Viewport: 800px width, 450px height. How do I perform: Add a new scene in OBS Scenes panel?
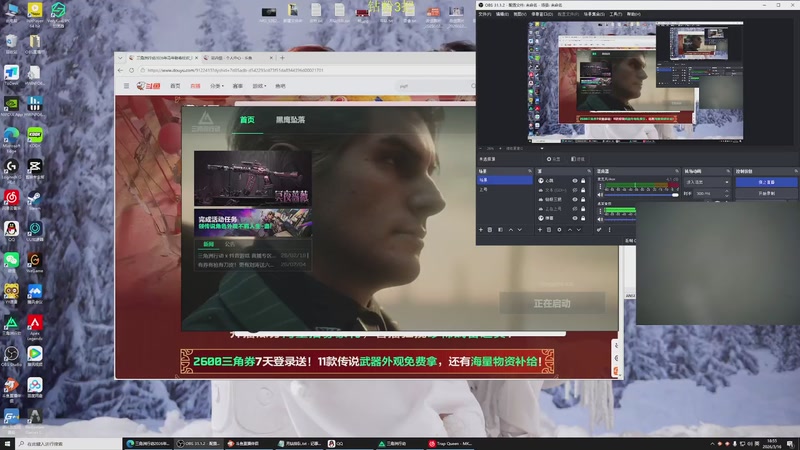[481, 230]
